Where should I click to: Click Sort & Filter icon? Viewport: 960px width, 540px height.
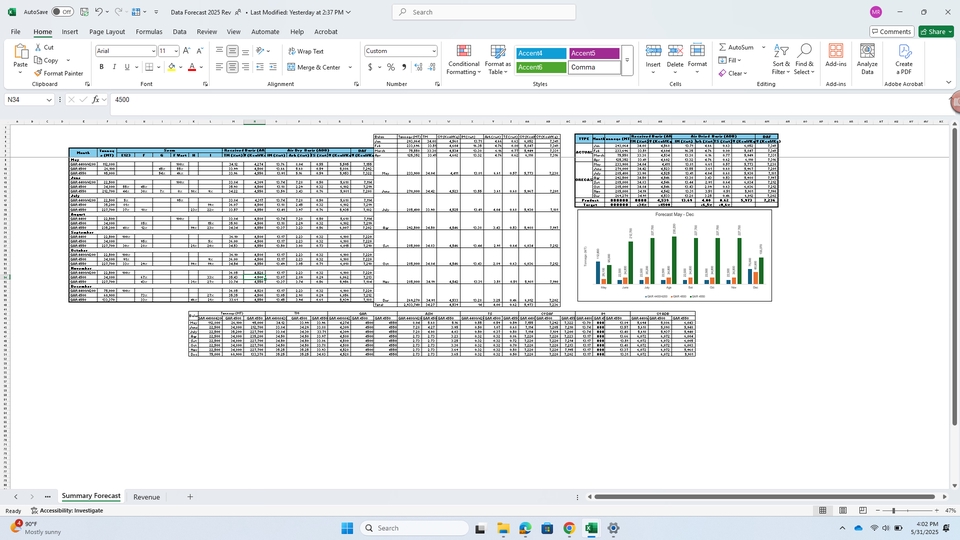tap(781, 51)
